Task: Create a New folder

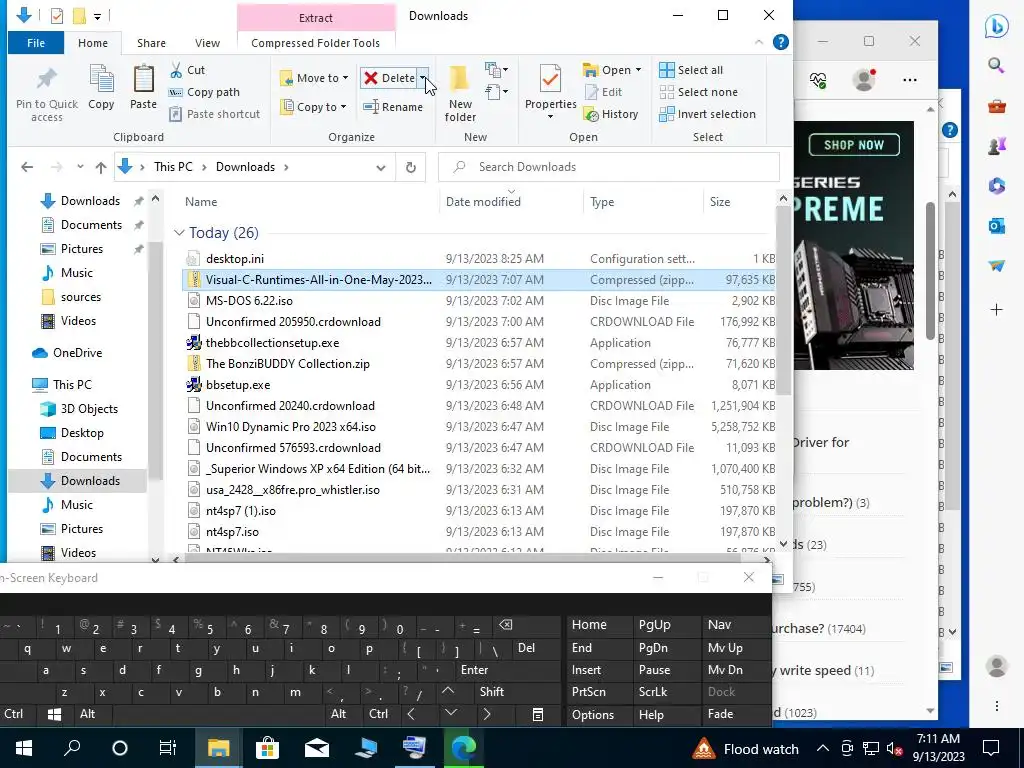Action: coord(460,93)
